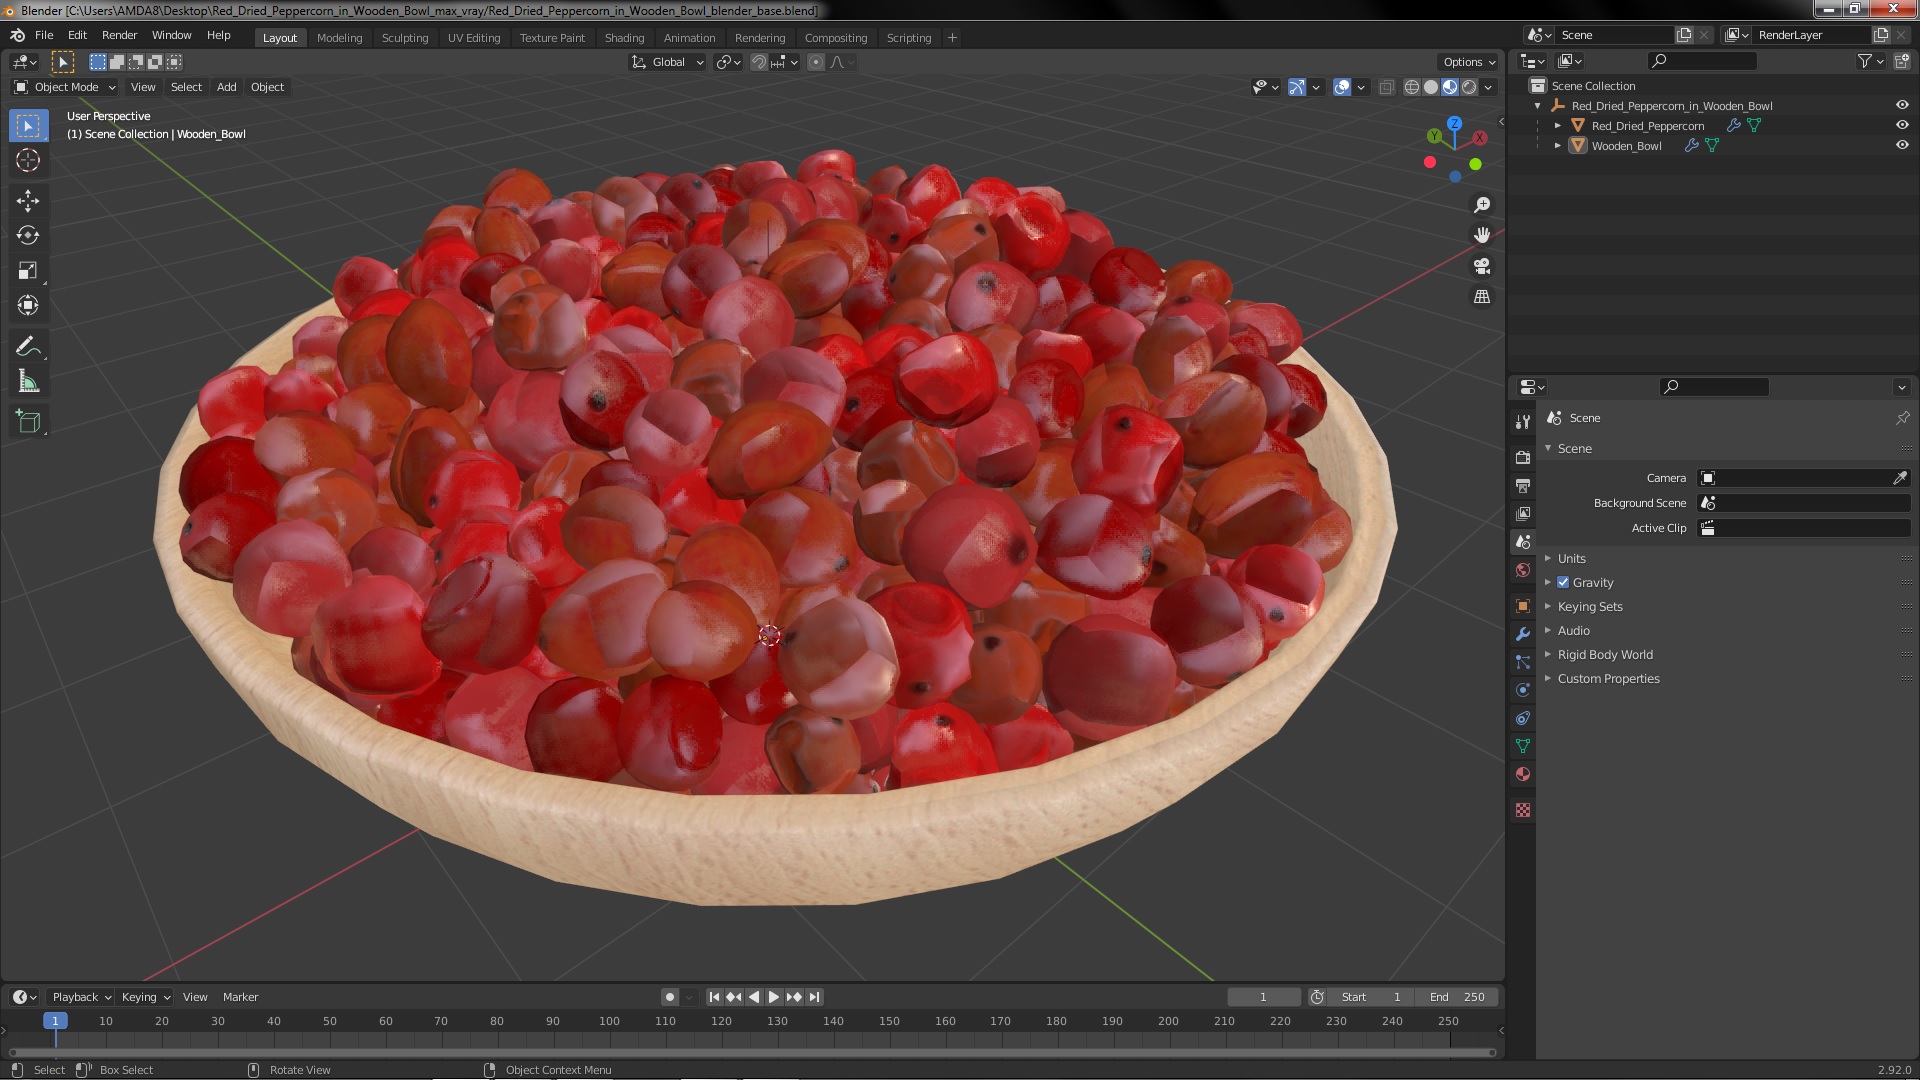Select the Add Cube tool
The image size is (1920, 1080).
click(28, 422)
